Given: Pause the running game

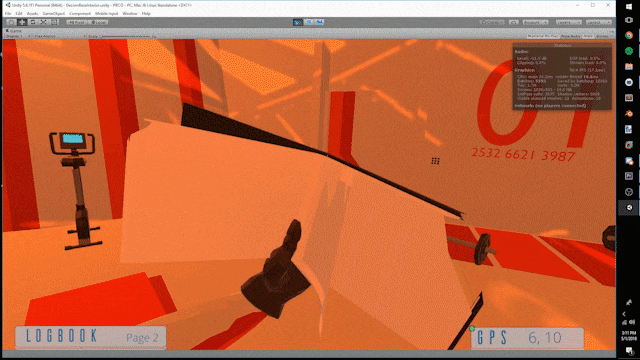Looking at the screenshot, I should click(309, 22).
